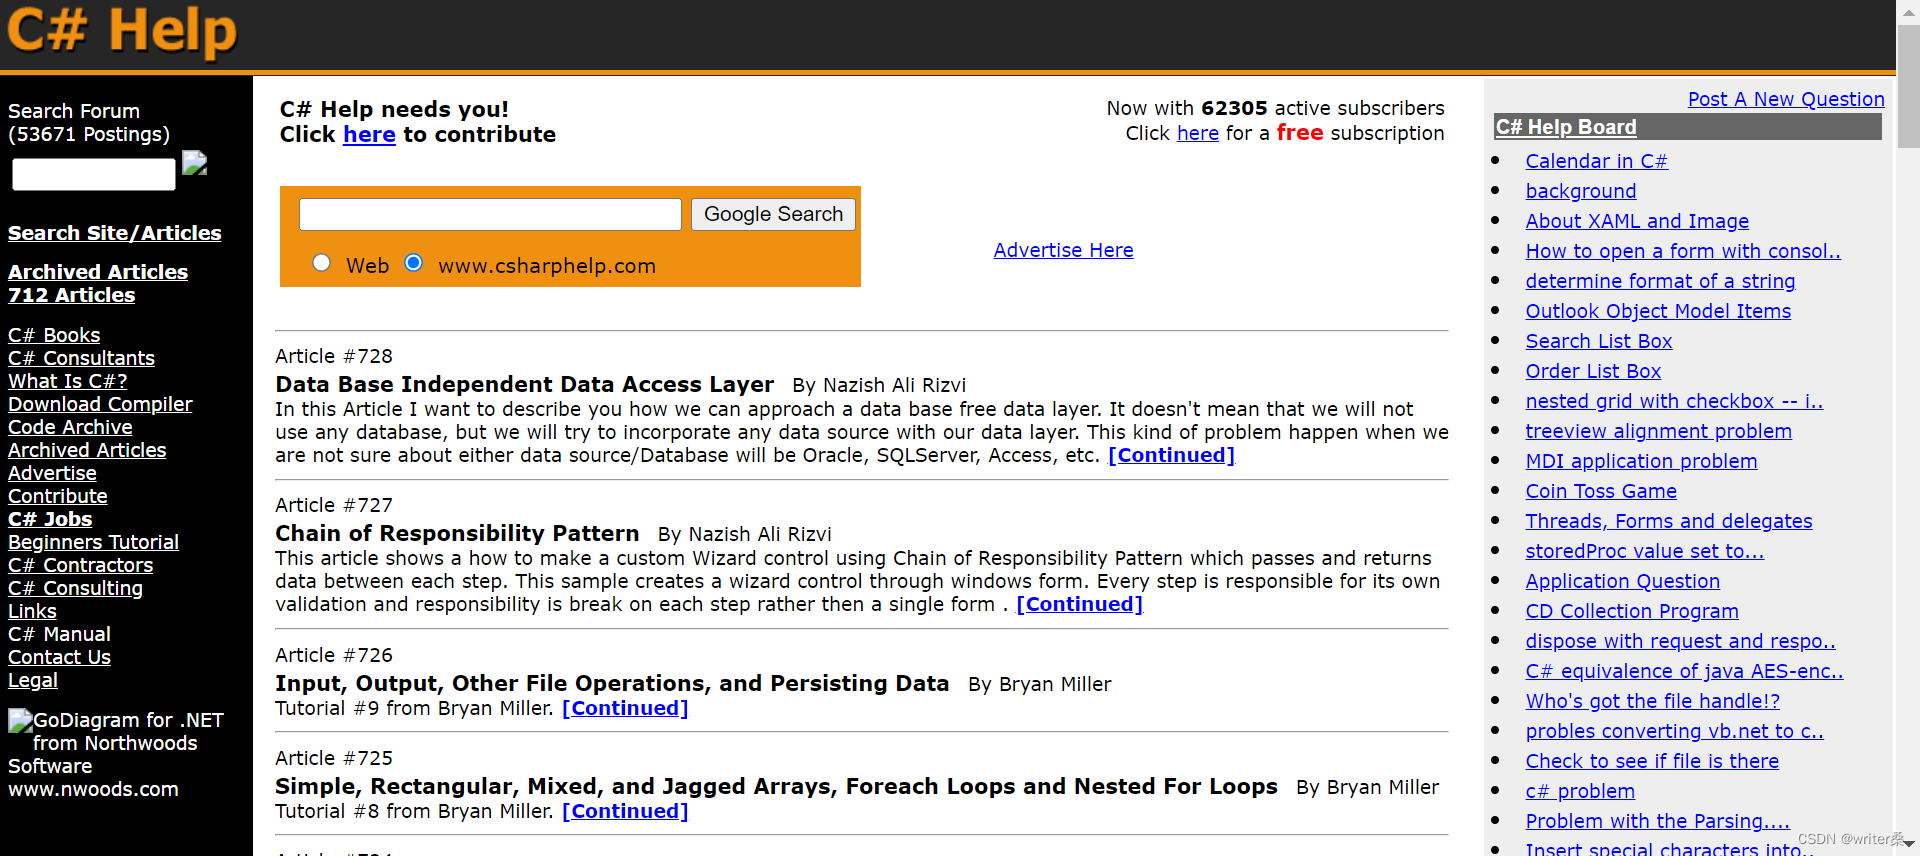Open the C# Help Board heading link
This screenshot has height=856, width=1920.
click(1566, 127)
